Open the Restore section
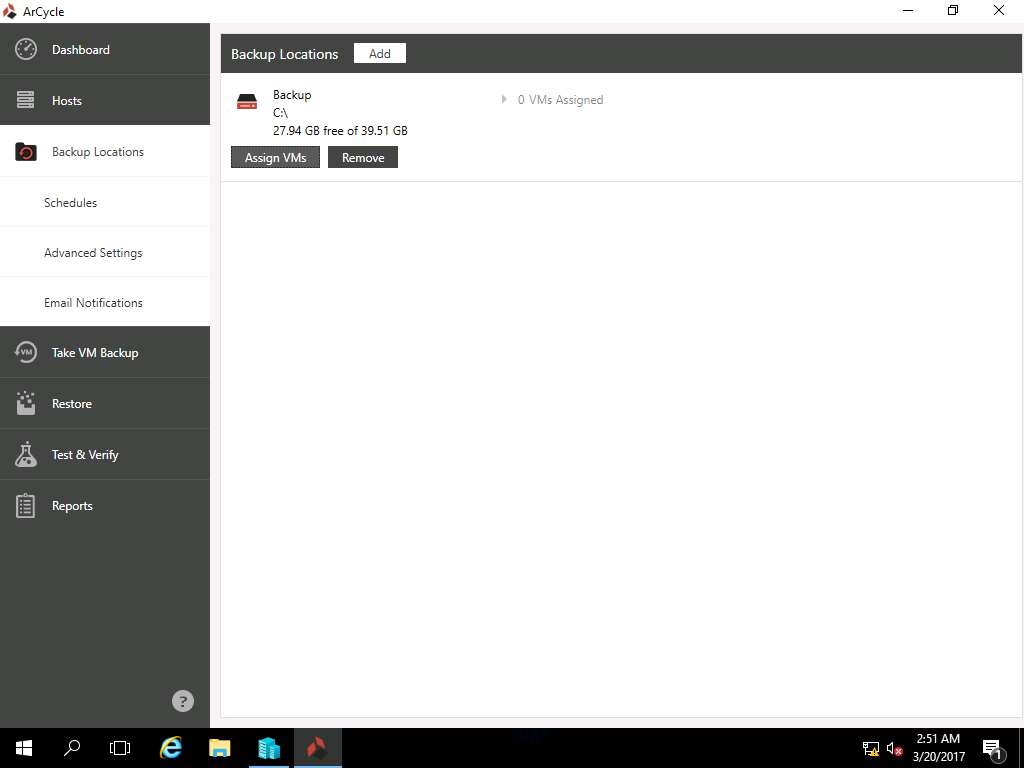This screenshot has width=1024, height=768. (x=104, y=403)
